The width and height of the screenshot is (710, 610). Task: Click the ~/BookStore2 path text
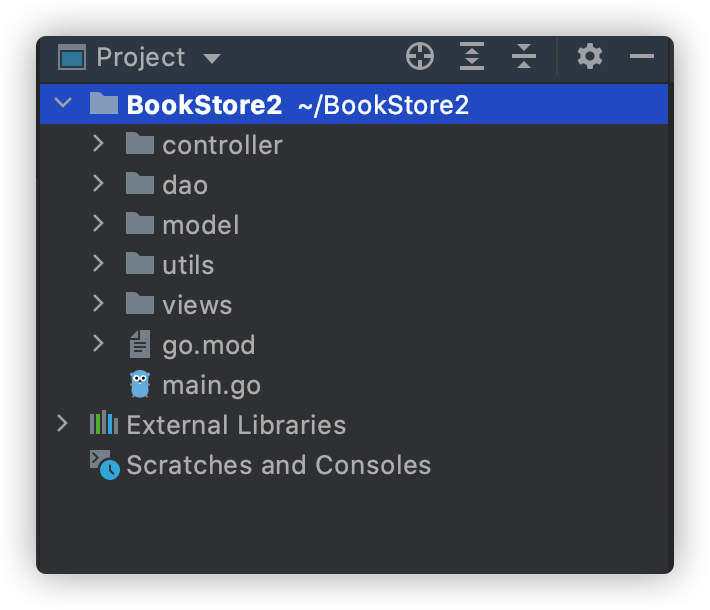(383, 105)
